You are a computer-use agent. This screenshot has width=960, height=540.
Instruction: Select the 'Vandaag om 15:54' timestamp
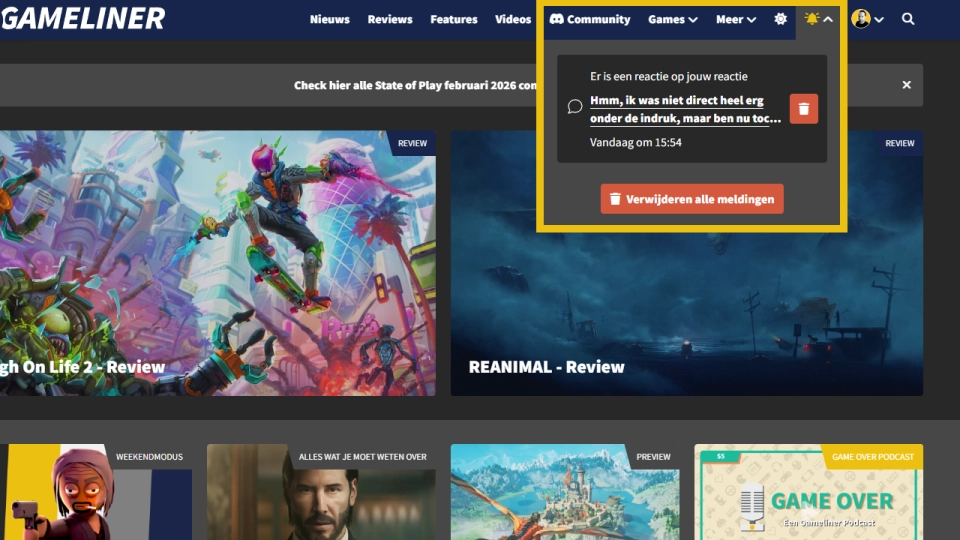pos(636,142)
